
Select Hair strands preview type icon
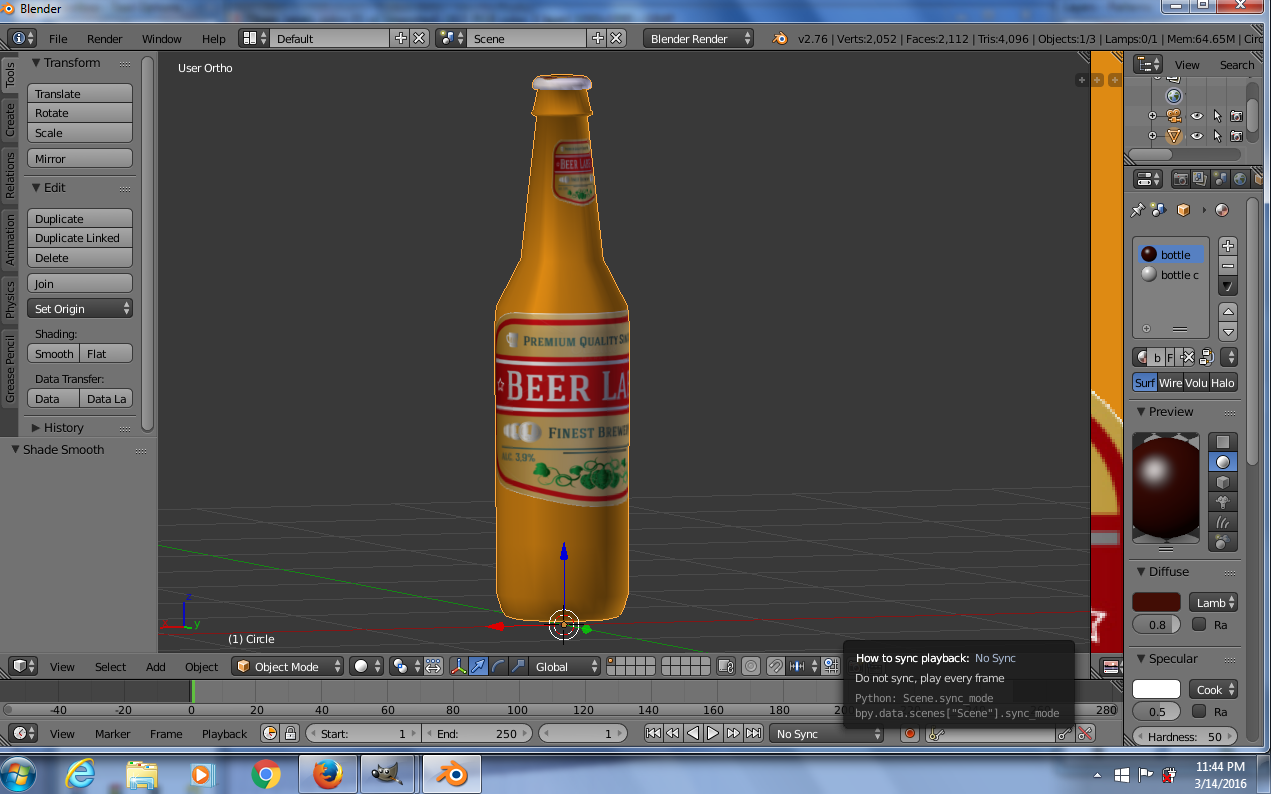pyautogui.click(x=1224, y=522)
